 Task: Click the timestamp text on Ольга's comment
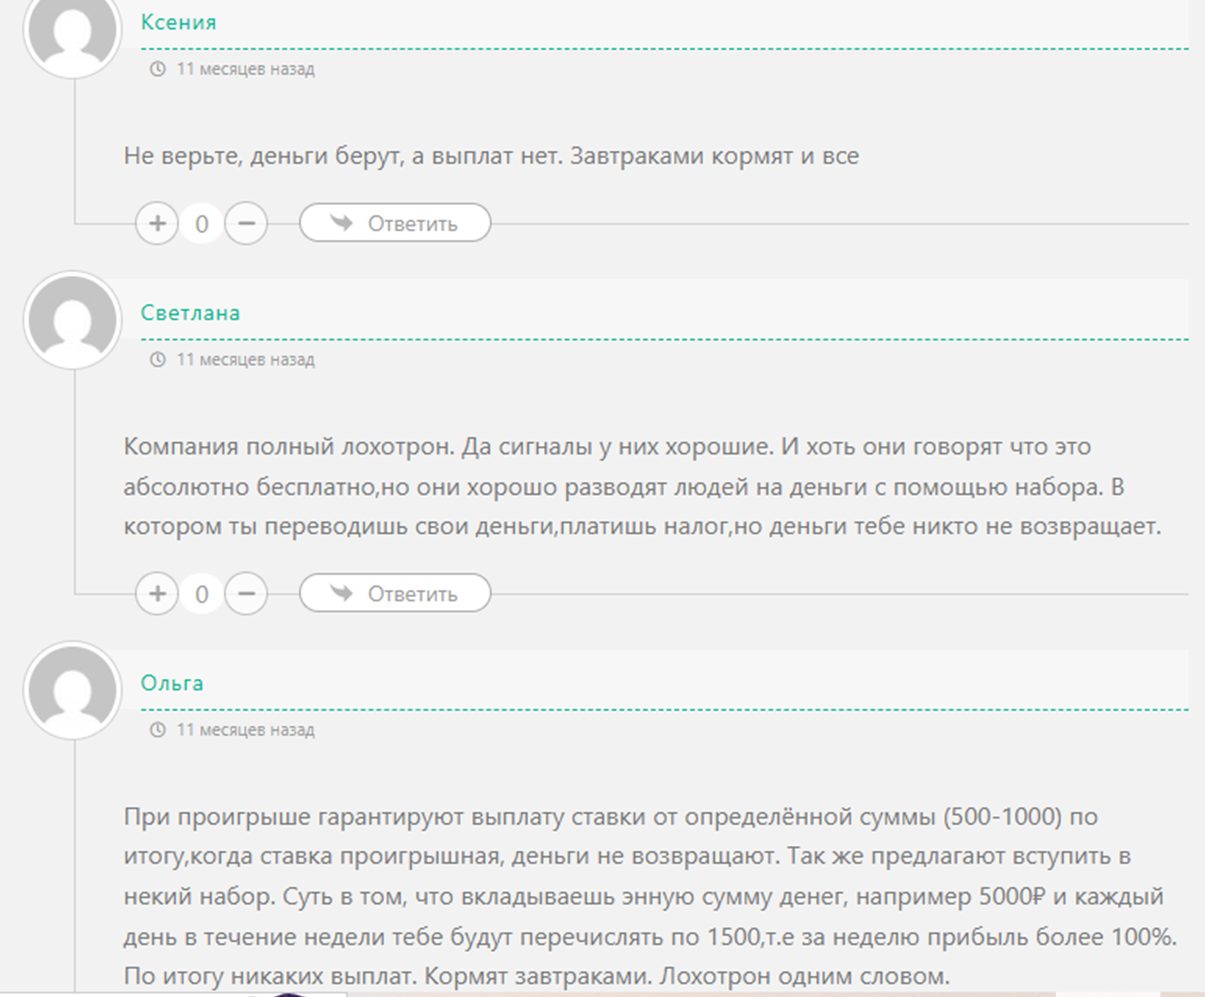click(x=245, y=730)
